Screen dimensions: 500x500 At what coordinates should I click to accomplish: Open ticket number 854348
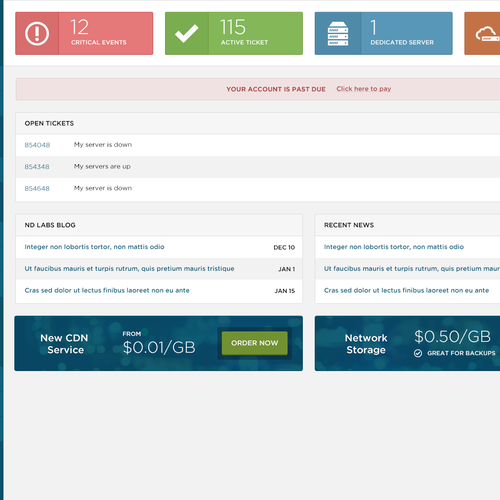pyautogui.click(x=37, y=167)
